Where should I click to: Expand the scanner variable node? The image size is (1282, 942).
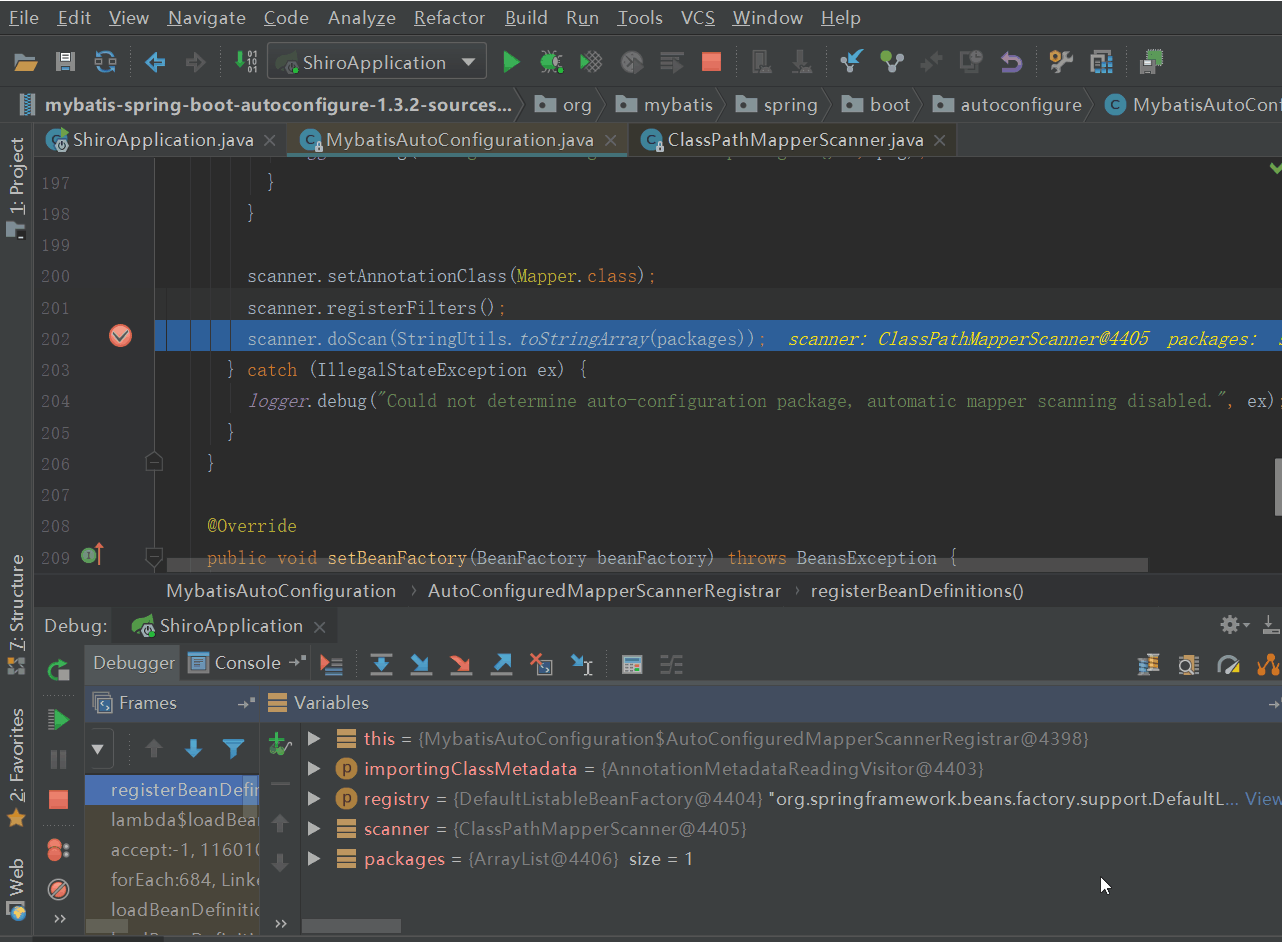click(314, 829)
